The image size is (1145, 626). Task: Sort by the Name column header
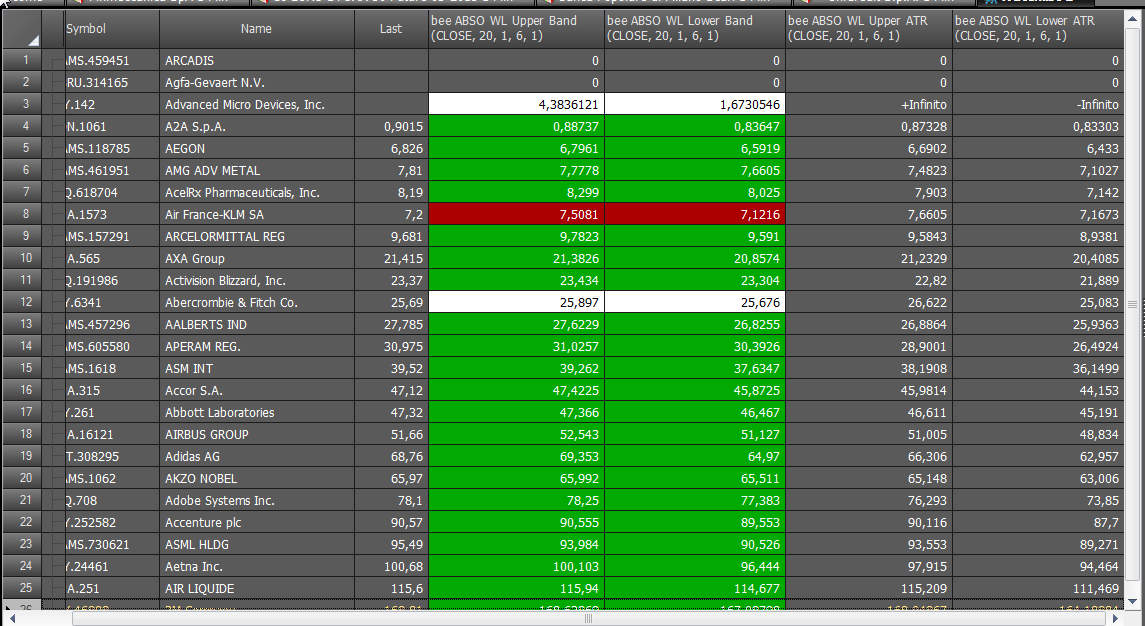click(256, 29)
